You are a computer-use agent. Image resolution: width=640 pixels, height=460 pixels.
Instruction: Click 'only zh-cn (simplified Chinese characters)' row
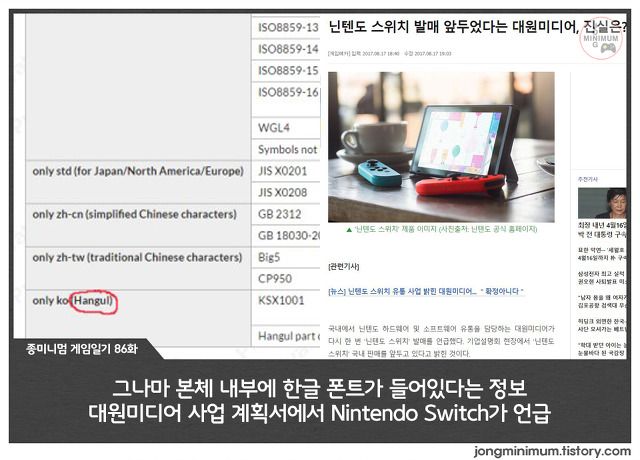[x=138, y=225]
